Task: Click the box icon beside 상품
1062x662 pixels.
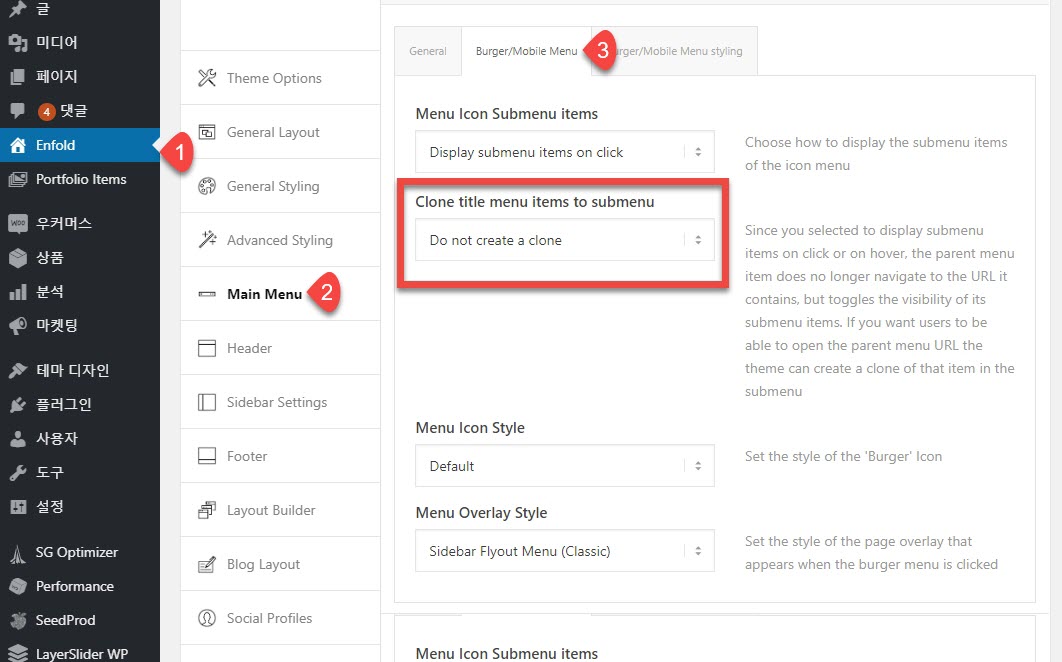Action: click(x=18, y=257)
